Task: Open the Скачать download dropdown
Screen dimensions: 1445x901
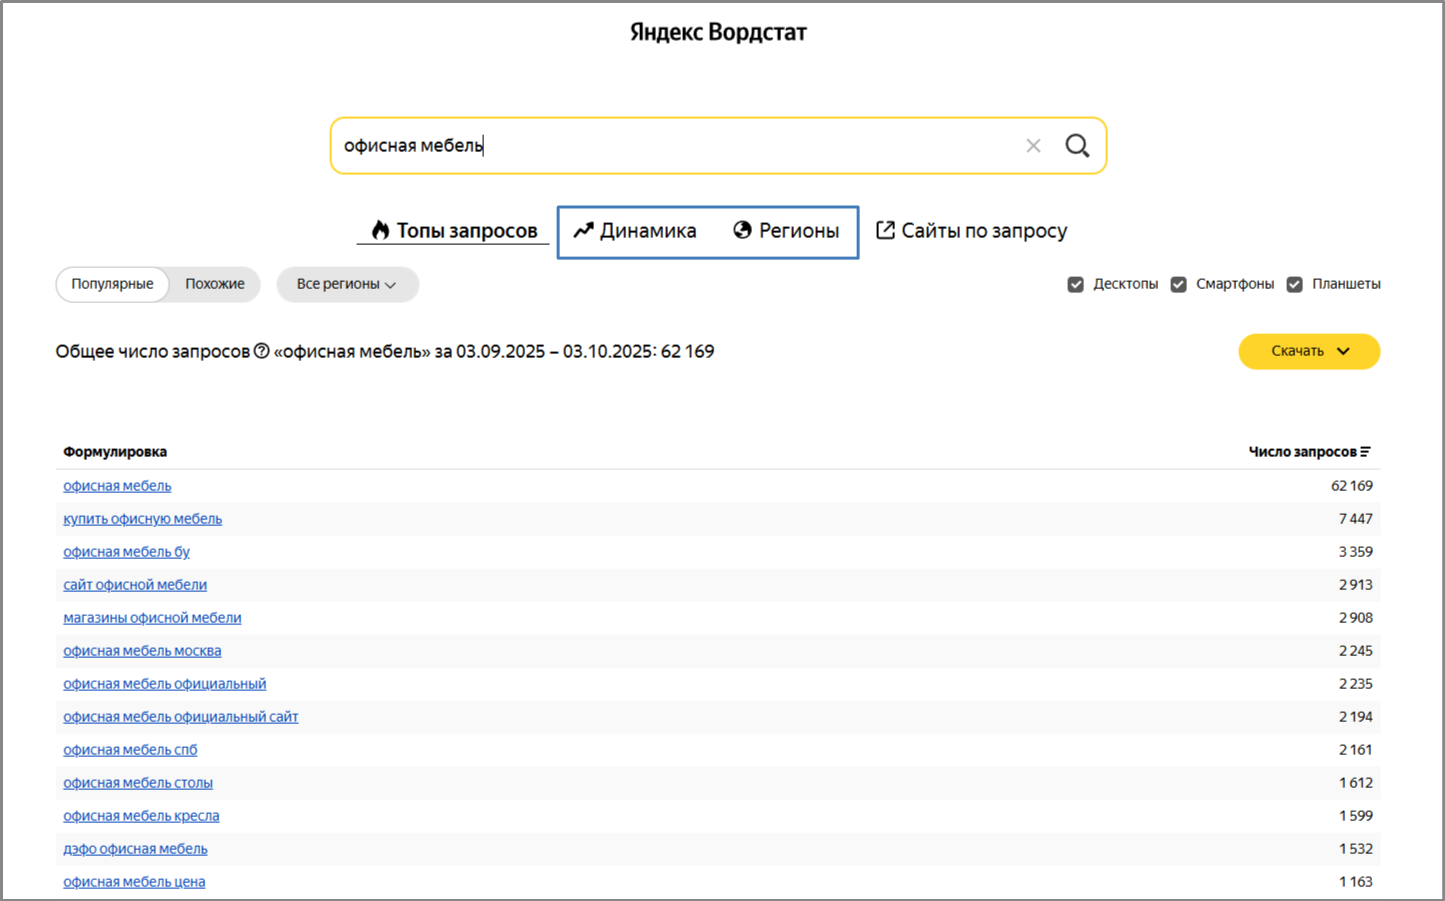Action: [x=1309, y=351]
